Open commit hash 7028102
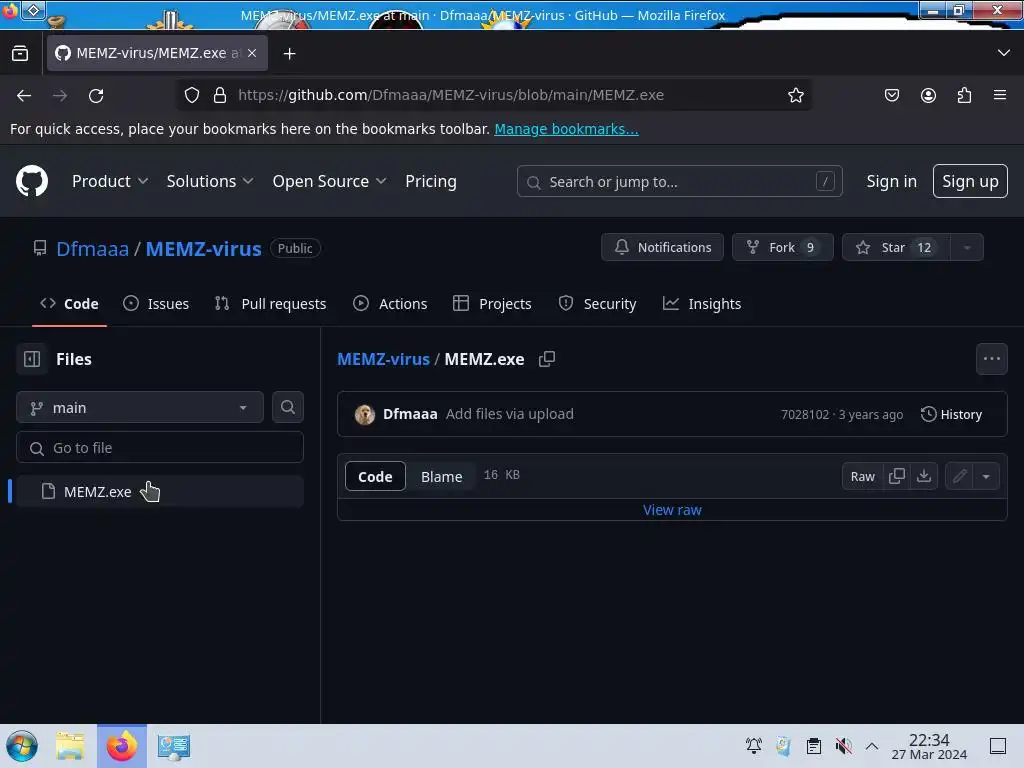This screenshot has width=1024, height=768. click(805, 414)
